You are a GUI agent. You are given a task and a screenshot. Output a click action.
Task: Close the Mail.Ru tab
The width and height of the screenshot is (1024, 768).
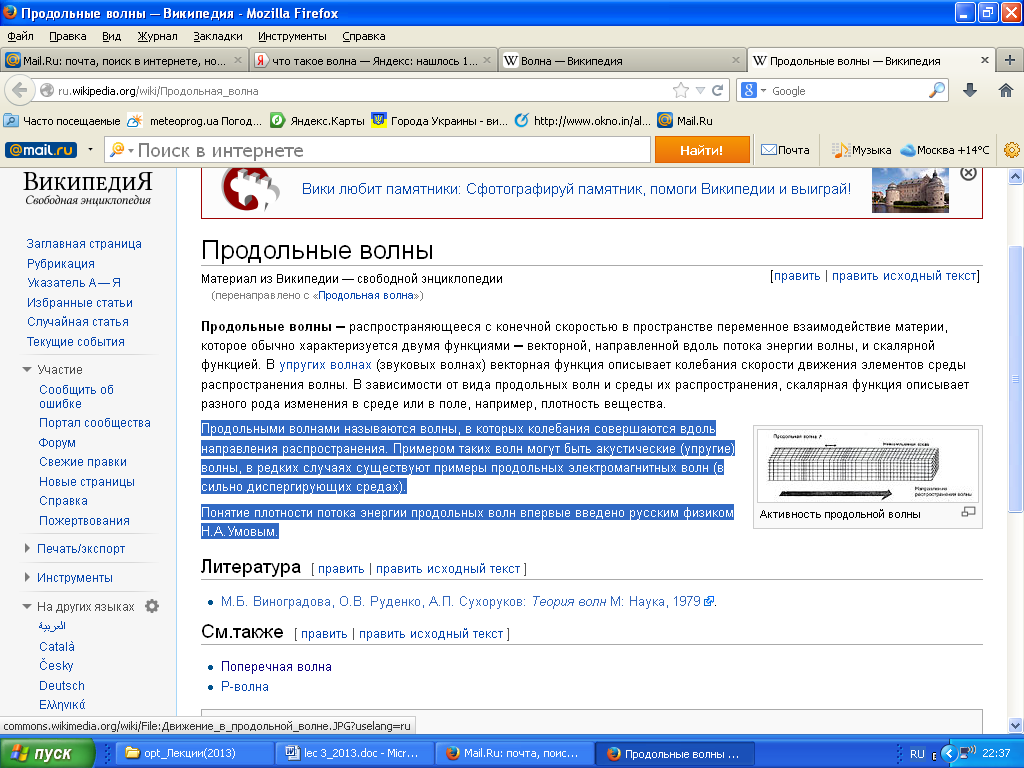(238, 60)
